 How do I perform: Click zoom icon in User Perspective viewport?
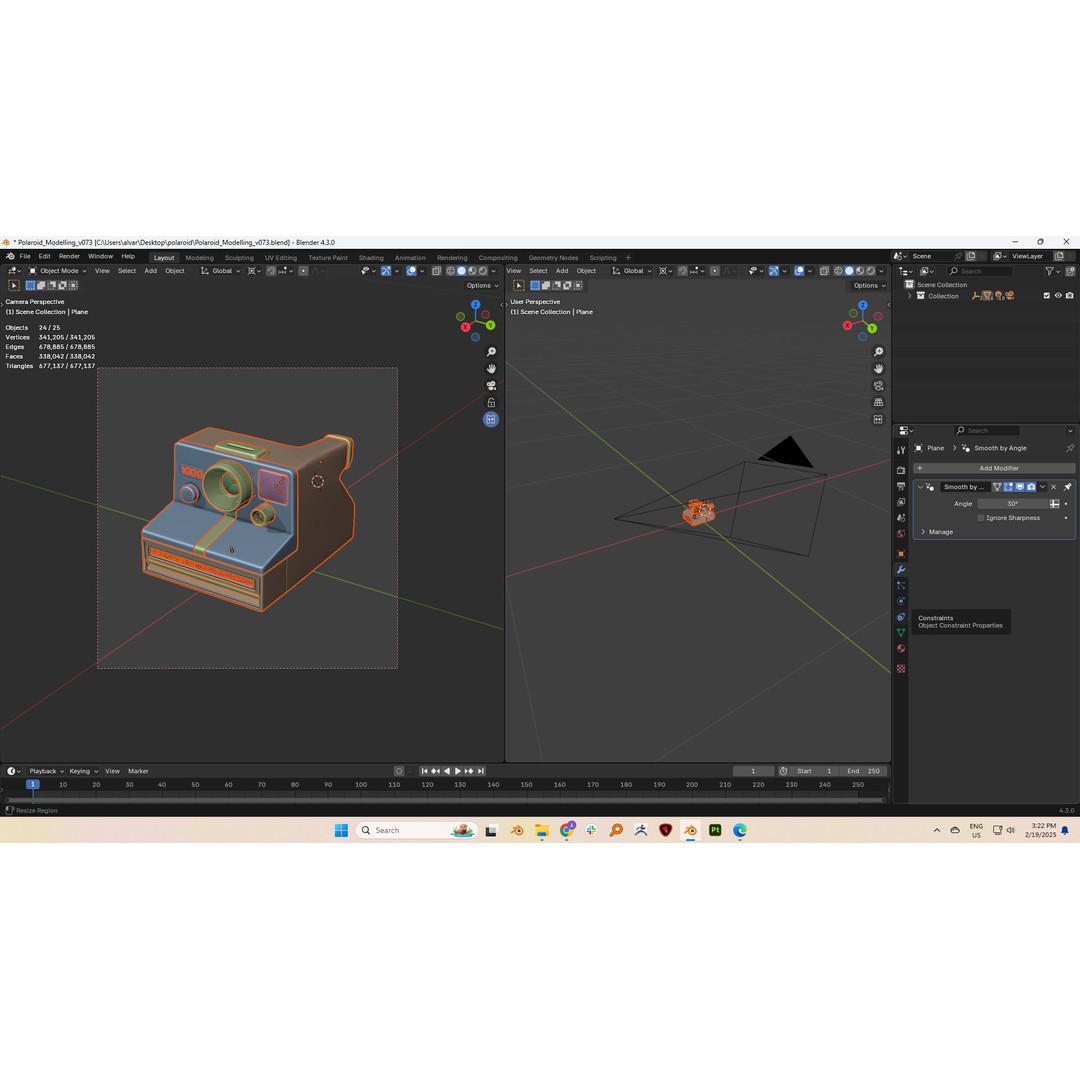(878, 352)
